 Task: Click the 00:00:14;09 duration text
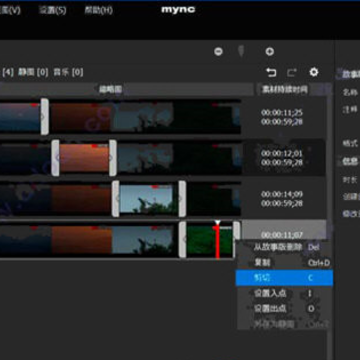pos(282,194)
